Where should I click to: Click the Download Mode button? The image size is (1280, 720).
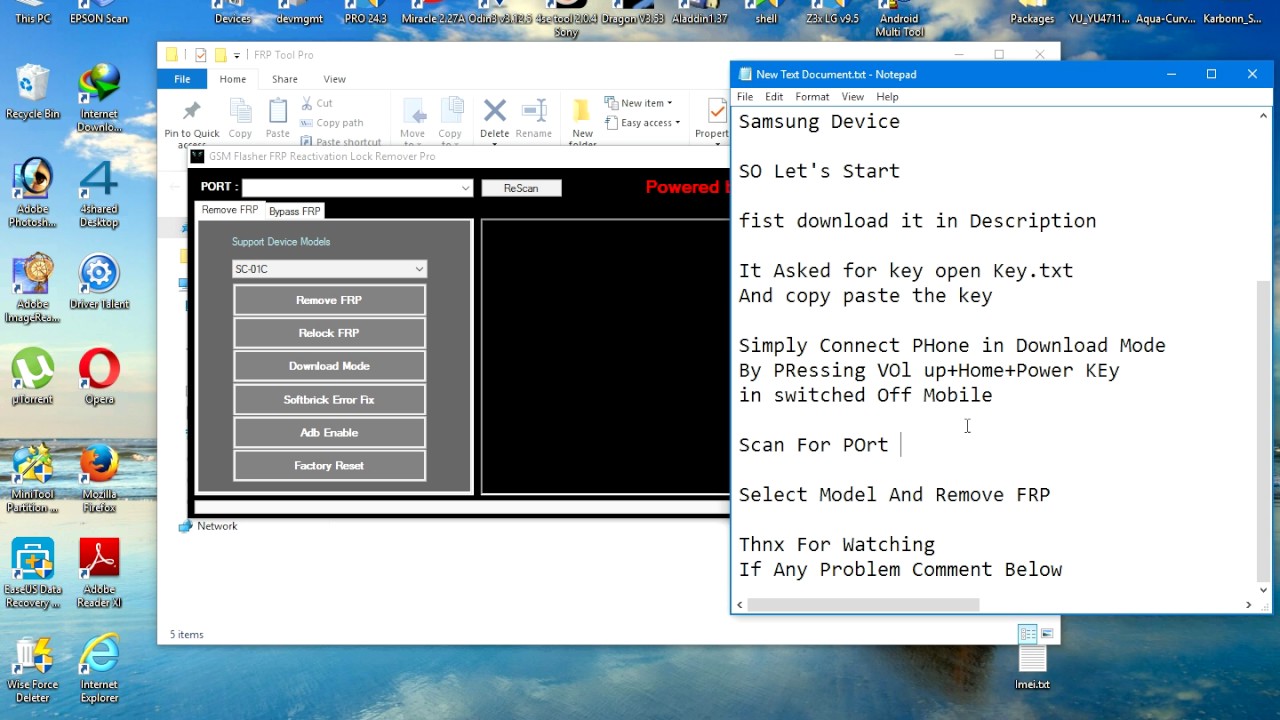coord(329,366)
